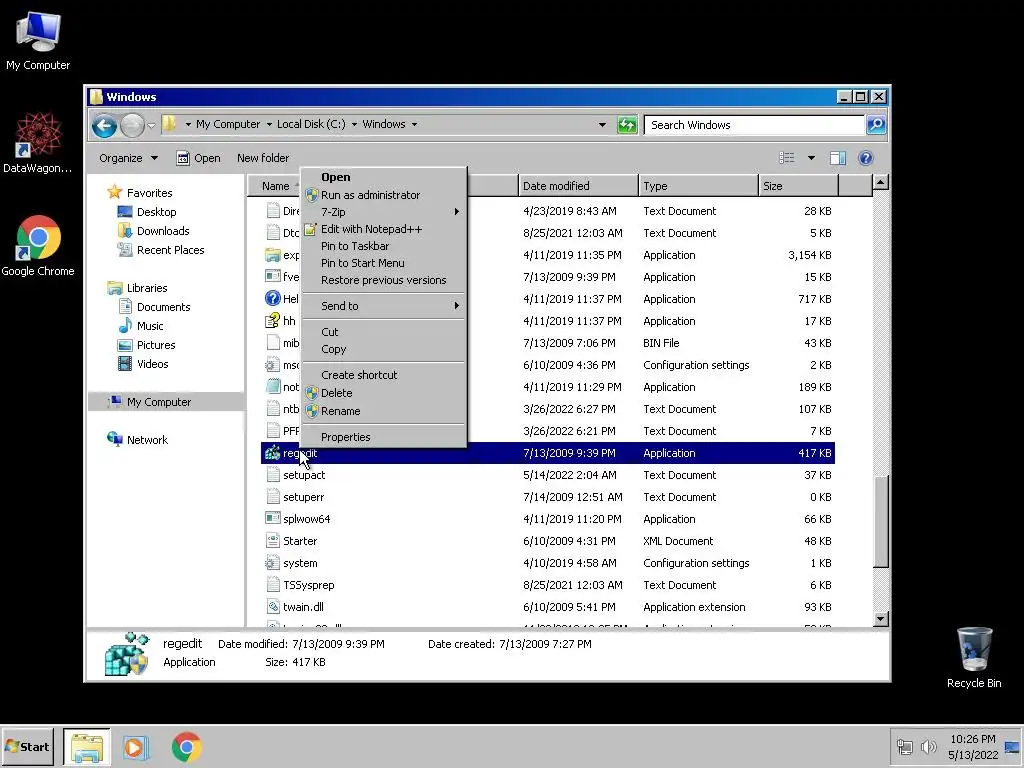This screenshot has width=1024, height=768.
Task: Open the Organize dropdown
Action: (x=129, y=158)
